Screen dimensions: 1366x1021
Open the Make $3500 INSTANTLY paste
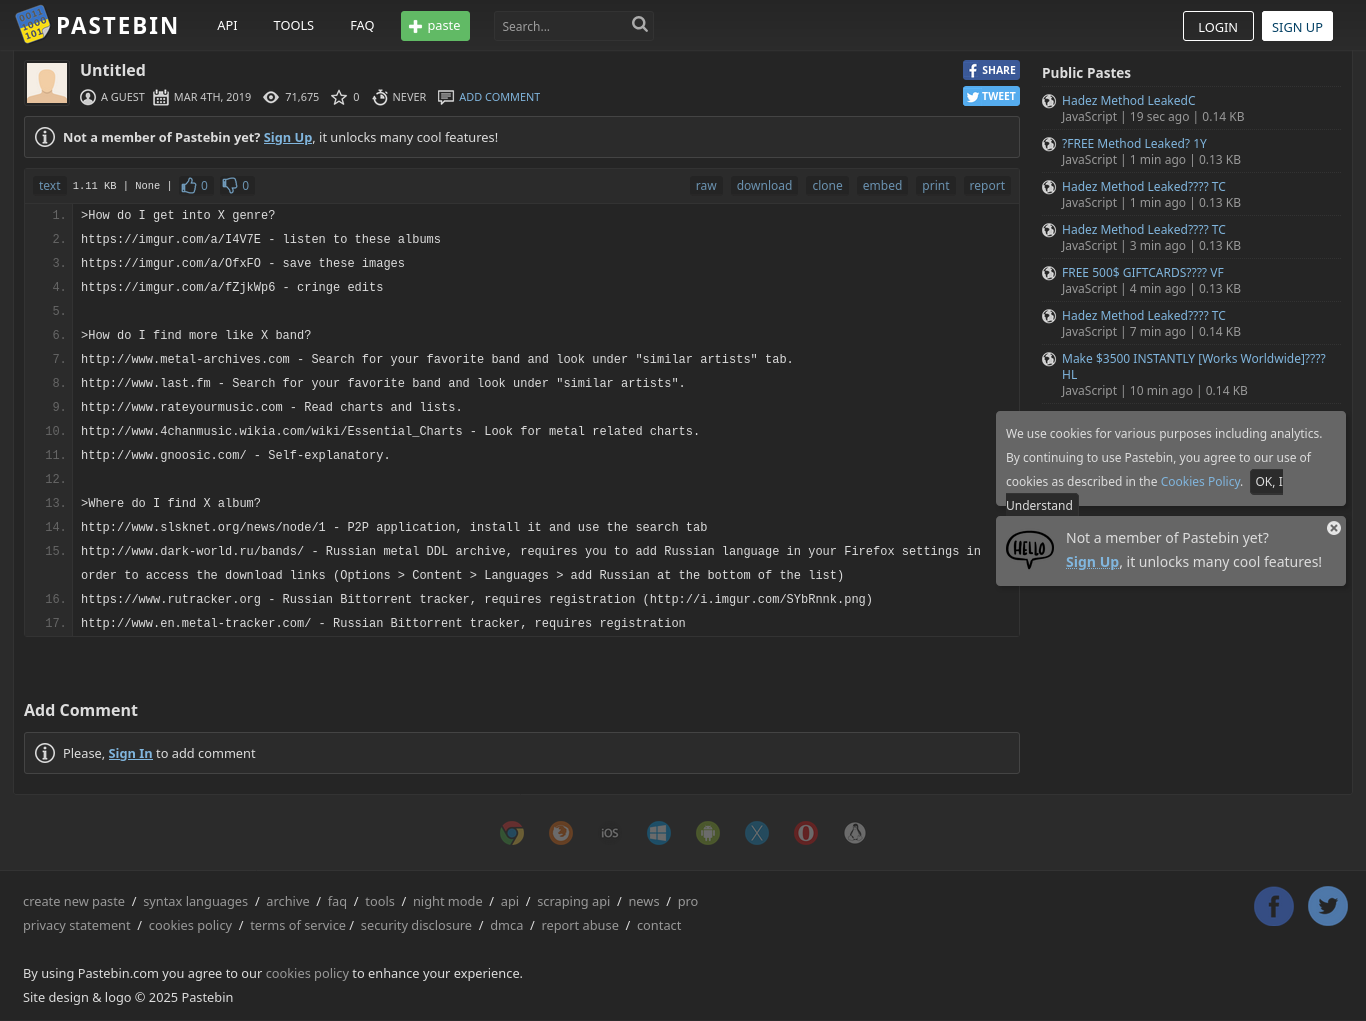pos(1193,366)
